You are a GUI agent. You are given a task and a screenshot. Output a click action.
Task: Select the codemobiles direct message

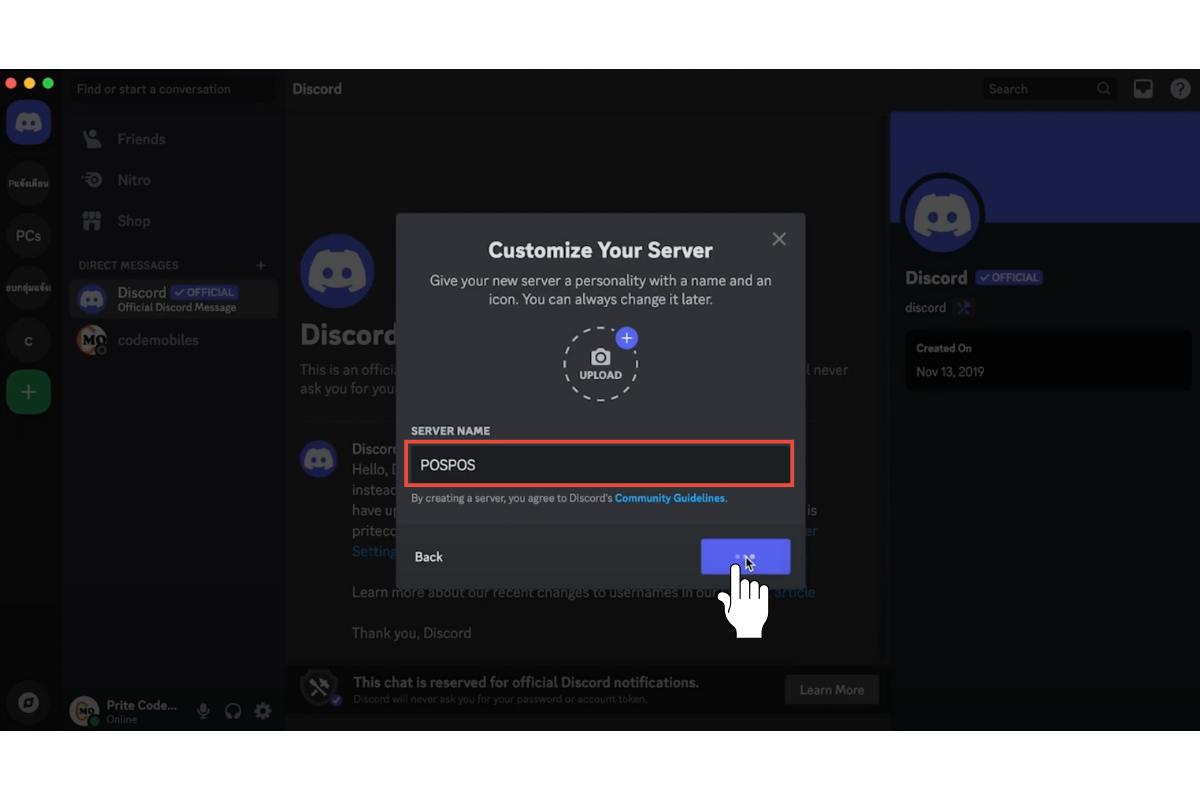(x=158, y=340)
